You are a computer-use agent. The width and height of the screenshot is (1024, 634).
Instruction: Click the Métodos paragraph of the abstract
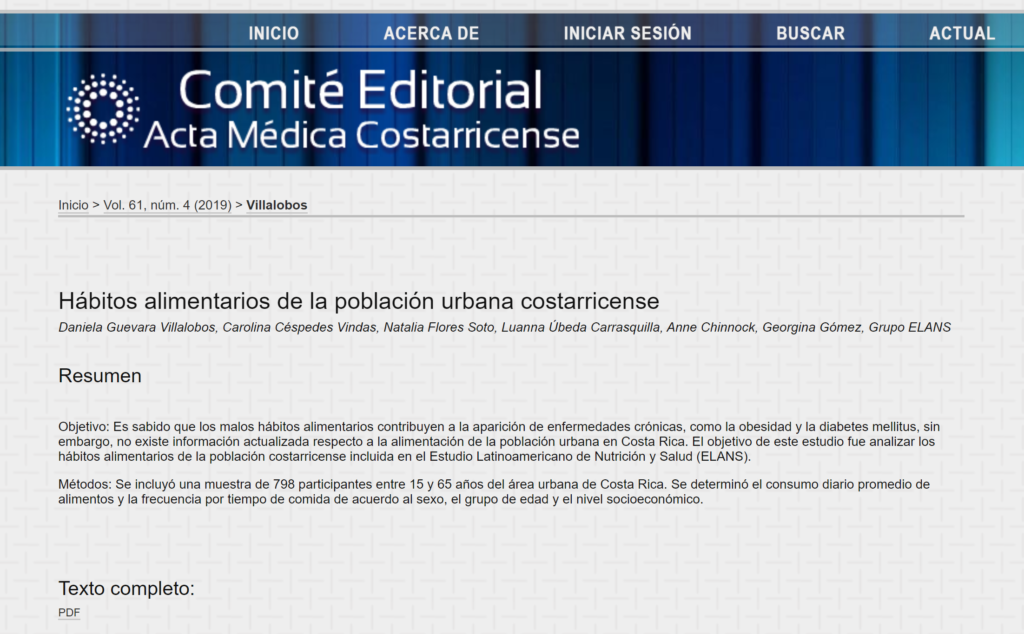click(494, 492)
